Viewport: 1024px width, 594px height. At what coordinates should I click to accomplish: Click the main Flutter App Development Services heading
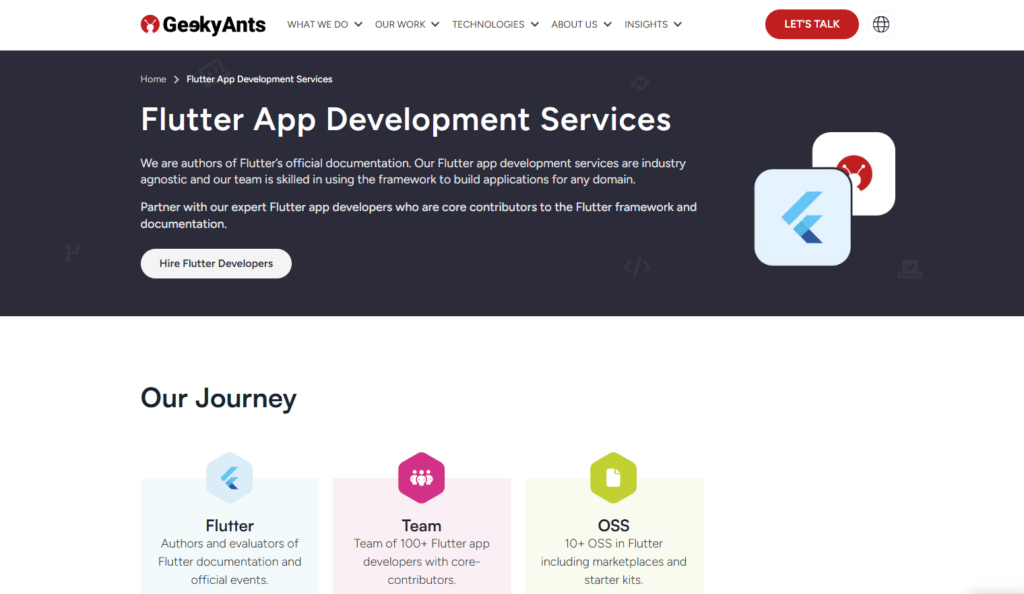(406, 119)
